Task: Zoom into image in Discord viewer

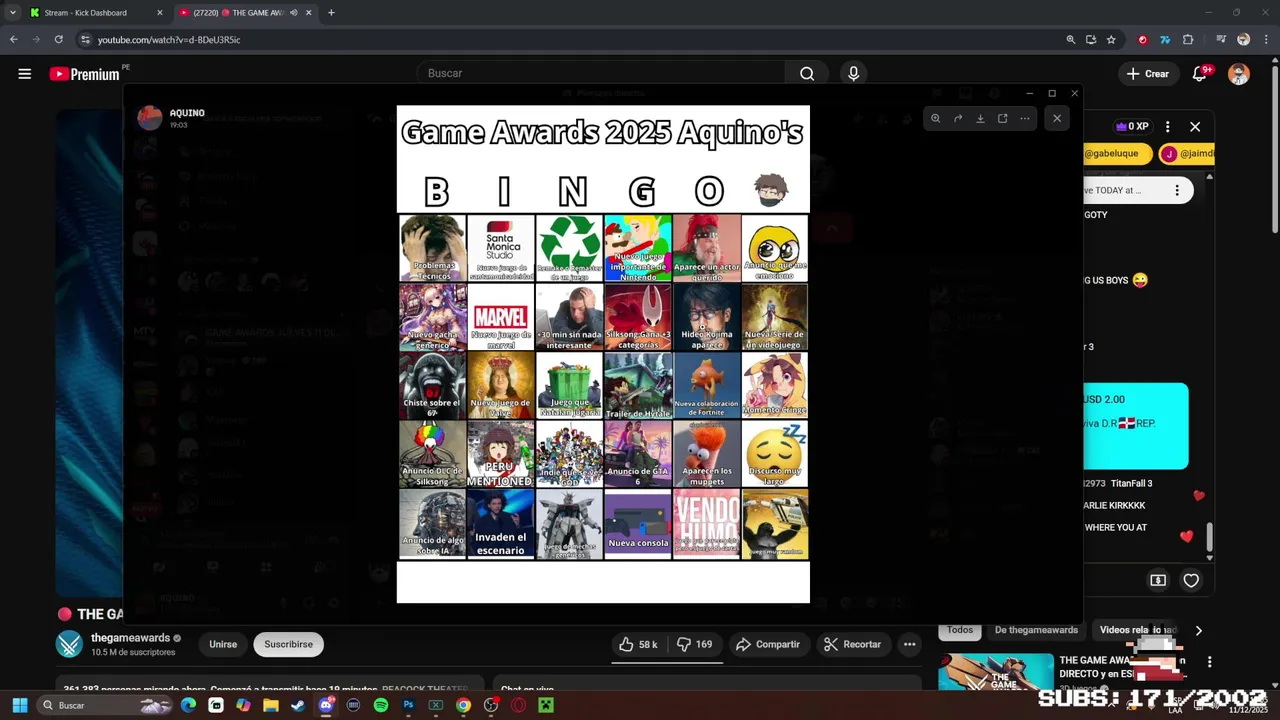Action: pyautogui.click(x=935, y=118)
